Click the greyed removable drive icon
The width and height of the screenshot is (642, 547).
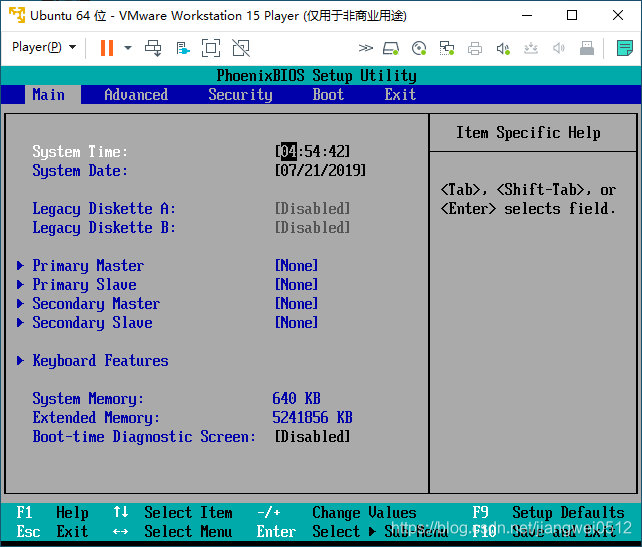click(587, 48)
